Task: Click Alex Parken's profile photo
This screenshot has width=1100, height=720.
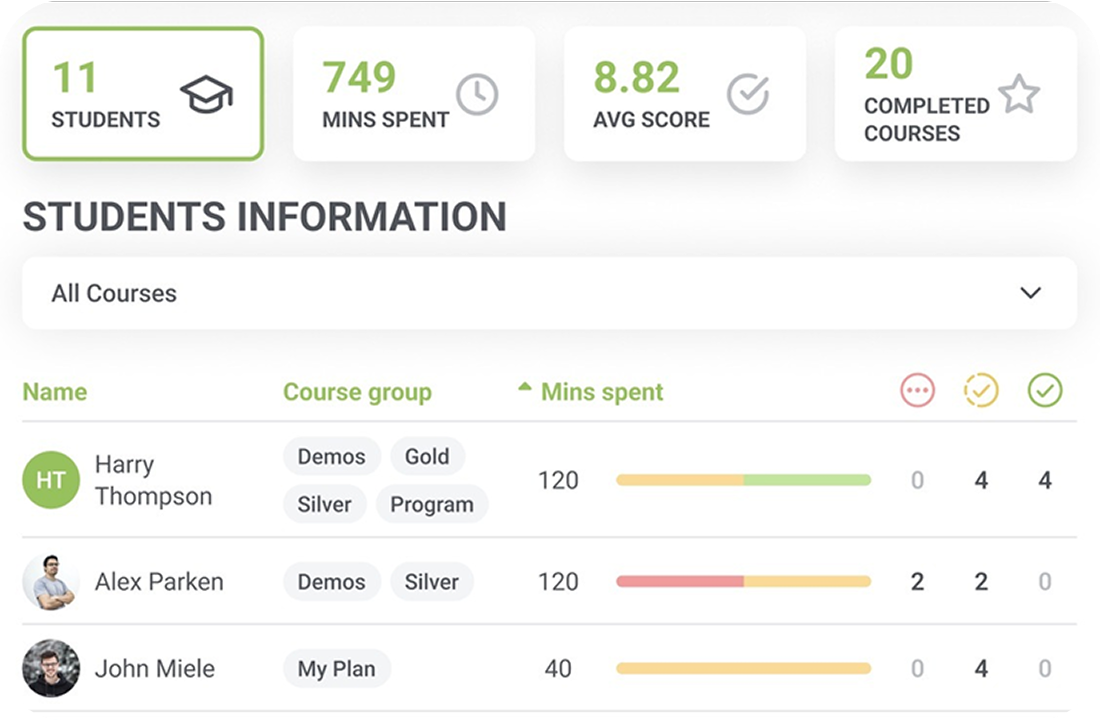Action: click(51, 582)
